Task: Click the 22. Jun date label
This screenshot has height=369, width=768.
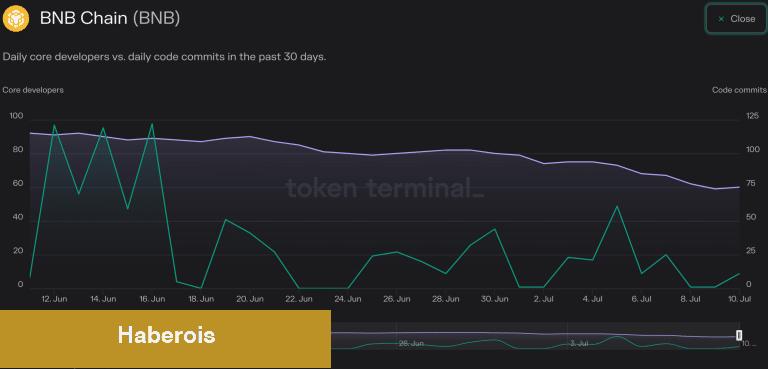Action: [299, 298]
